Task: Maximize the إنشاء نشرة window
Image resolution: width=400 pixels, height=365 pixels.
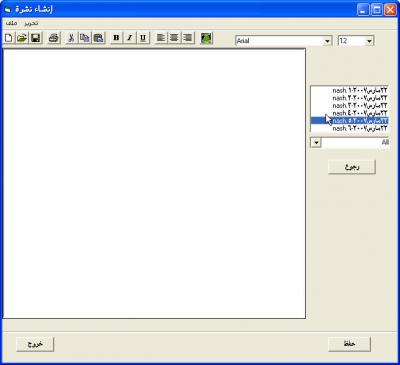Action: pos(377,10)
